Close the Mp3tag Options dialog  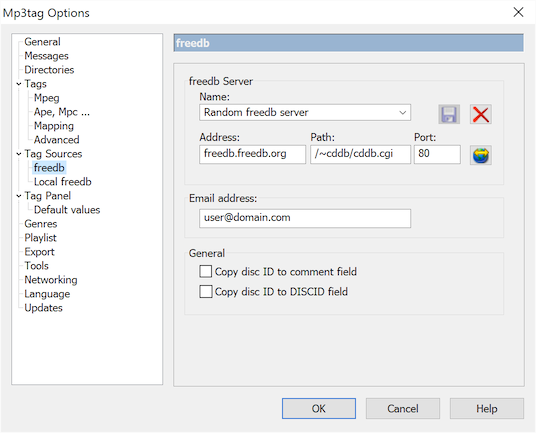click(518, 12)
